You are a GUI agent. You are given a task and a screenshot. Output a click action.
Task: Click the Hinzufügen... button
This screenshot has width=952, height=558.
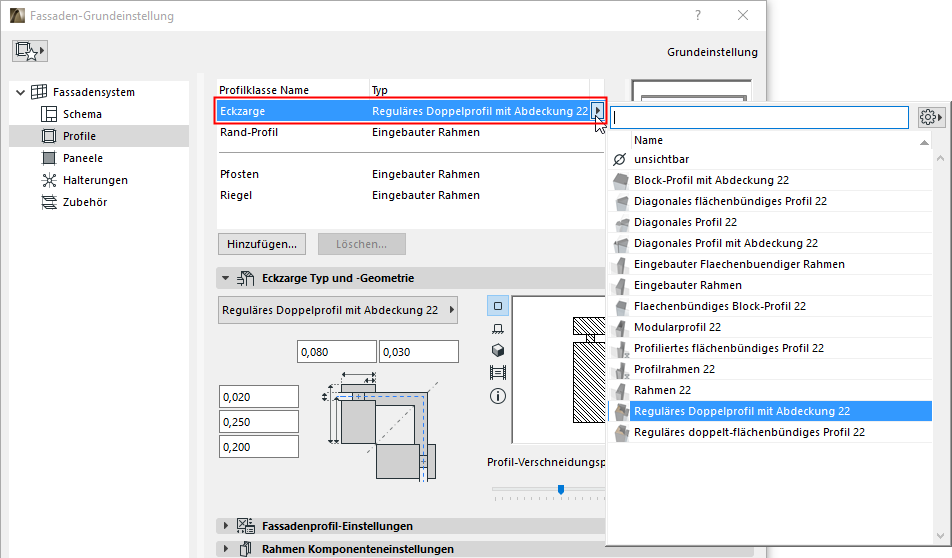262,244
